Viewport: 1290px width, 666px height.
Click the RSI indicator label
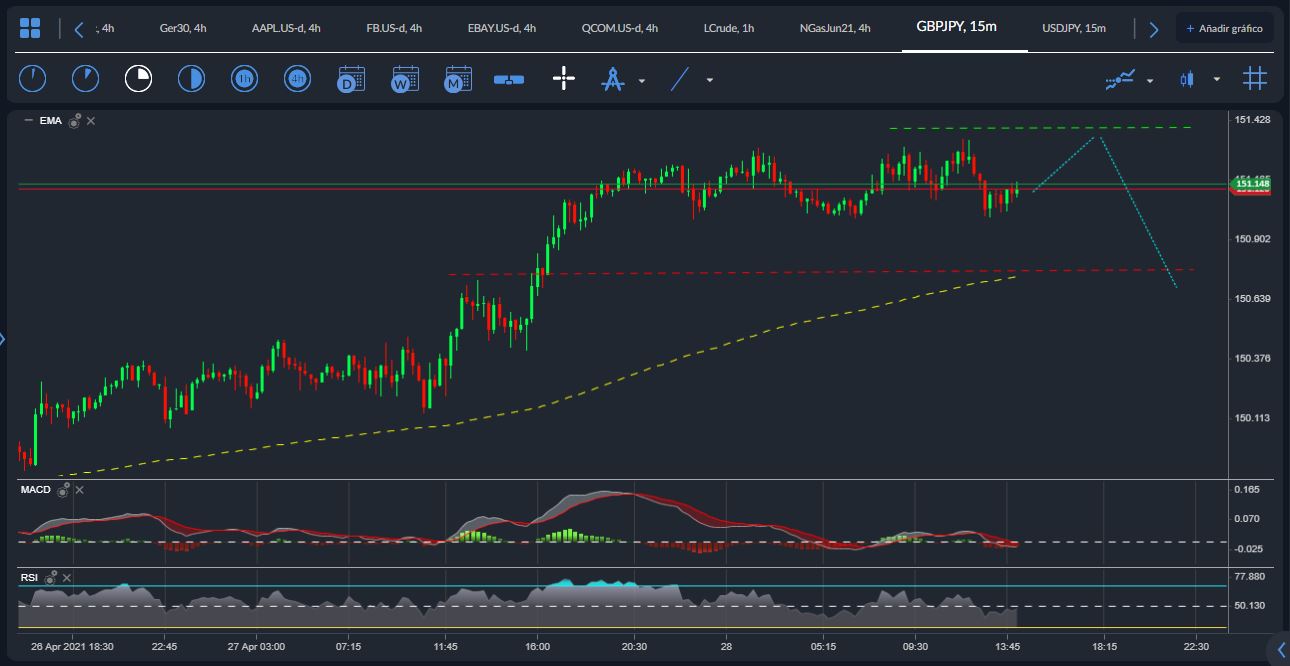click(x=29, y=578)
